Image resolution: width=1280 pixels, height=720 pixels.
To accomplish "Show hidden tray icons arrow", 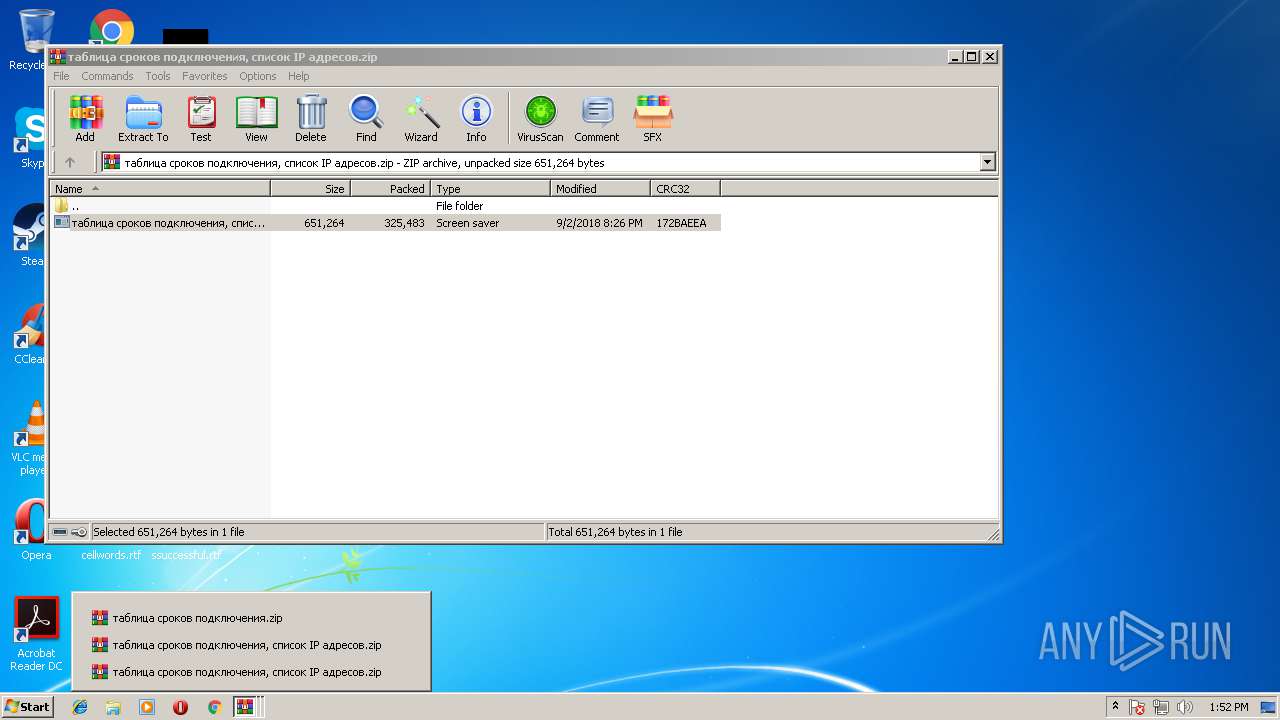I will [x=1115, y=706].
